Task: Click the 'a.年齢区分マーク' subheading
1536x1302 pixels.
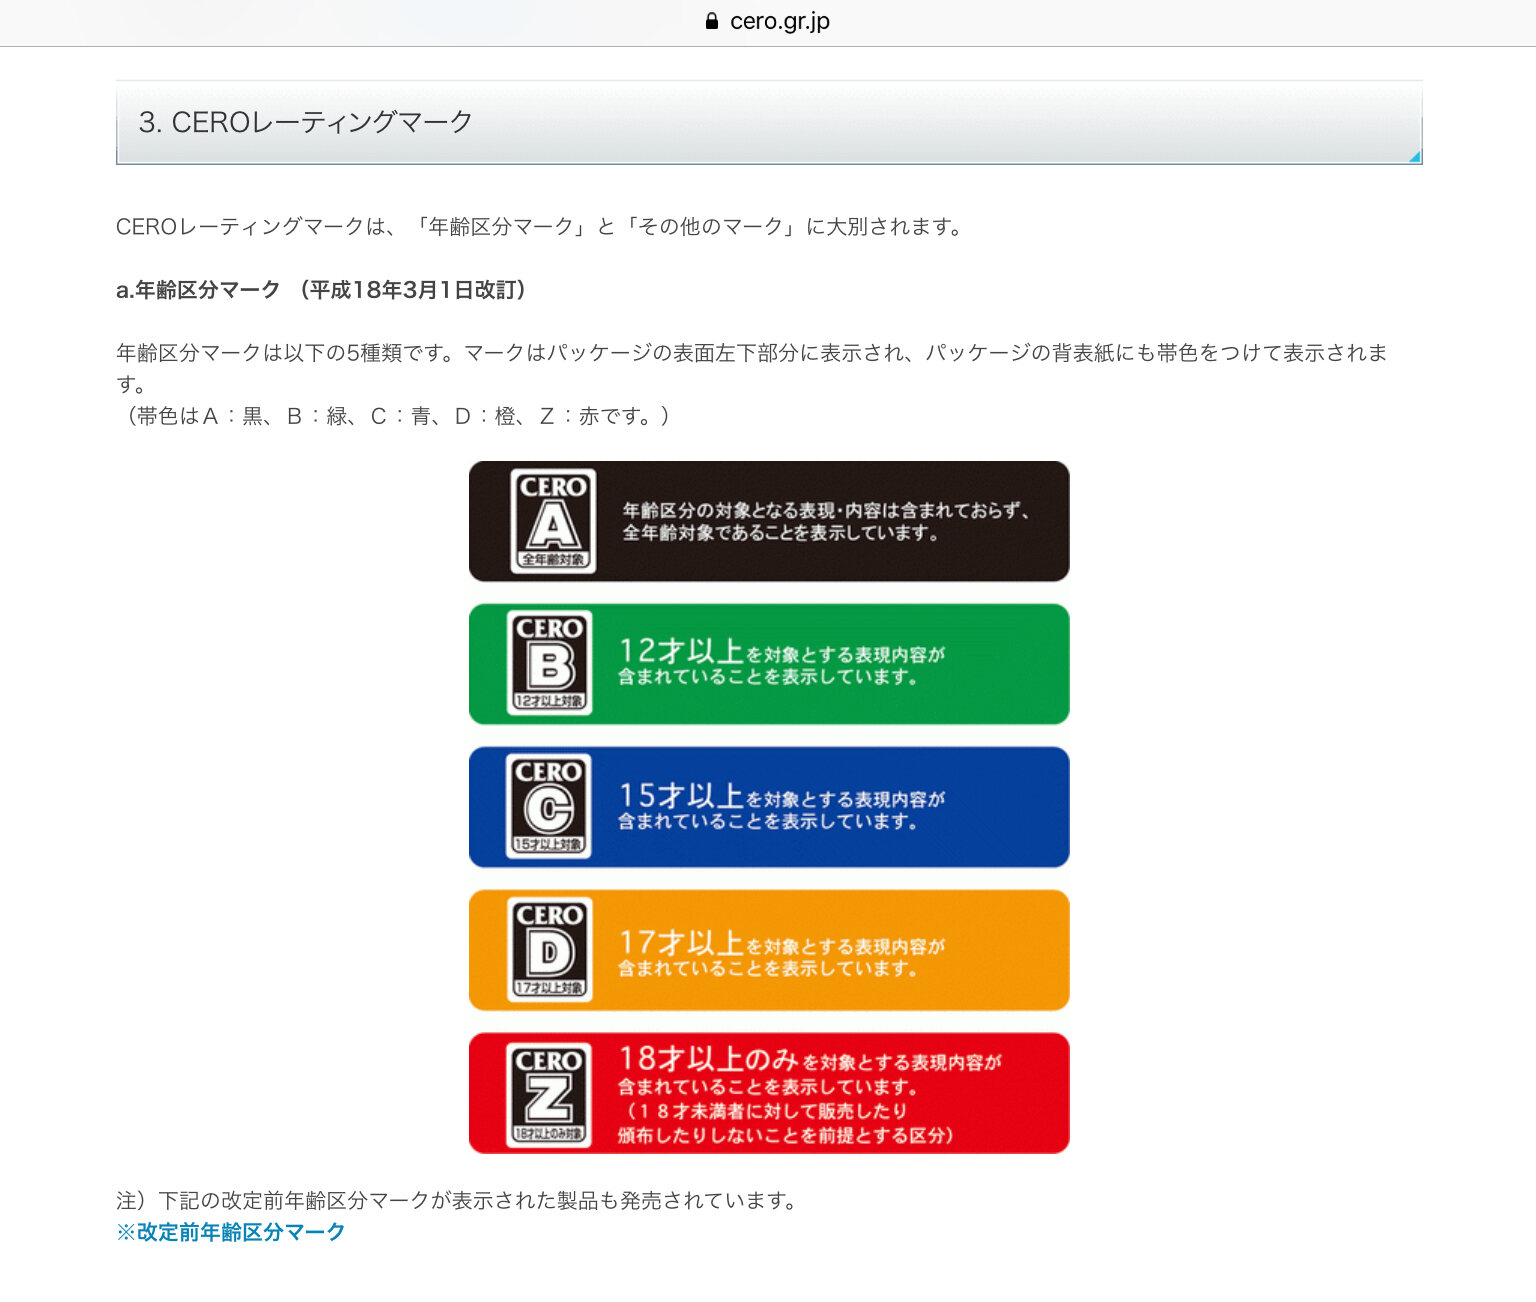Action: point(198,290)
